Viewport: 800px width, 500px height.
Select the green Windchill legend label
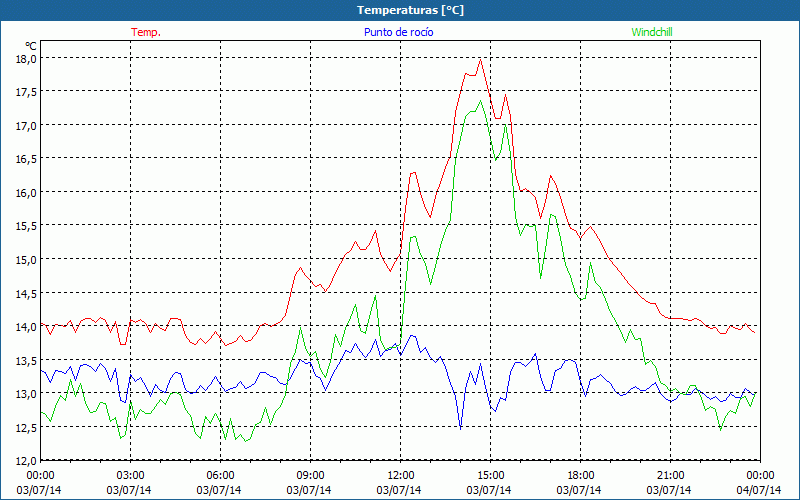click(652, 32)
